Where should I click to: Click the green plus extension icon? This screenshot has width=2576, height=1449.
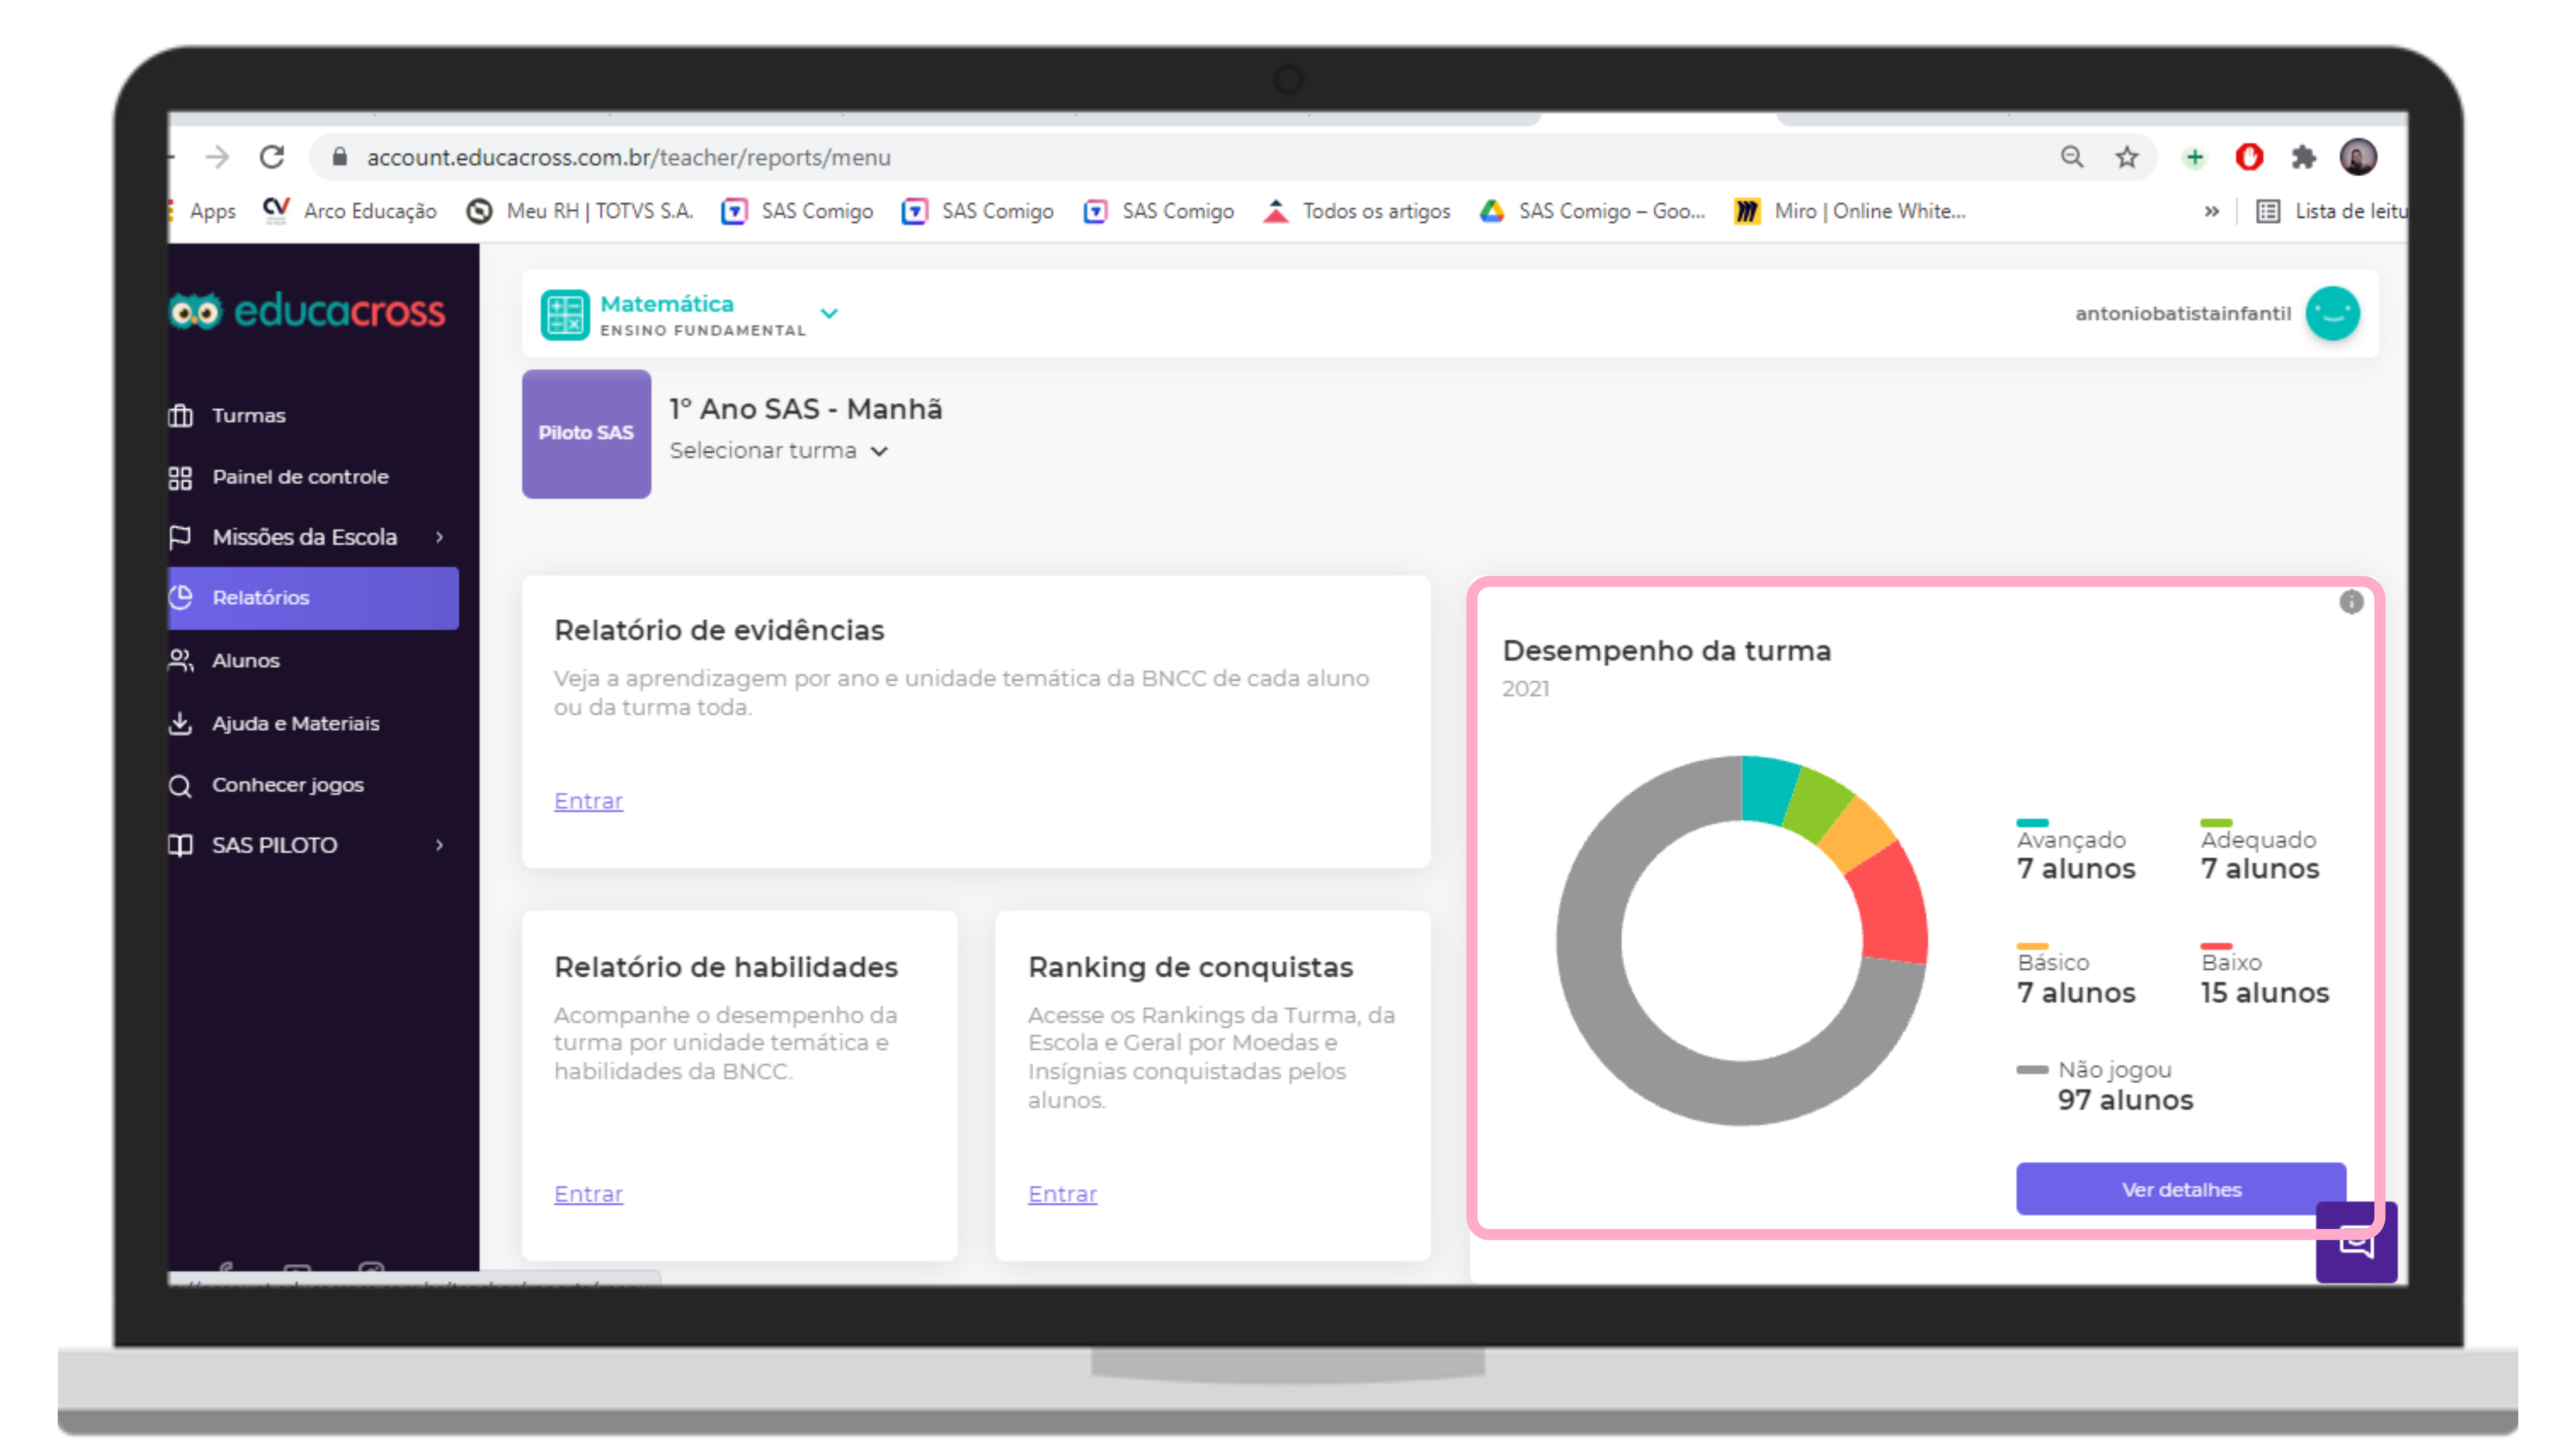tap(2194, 157)
